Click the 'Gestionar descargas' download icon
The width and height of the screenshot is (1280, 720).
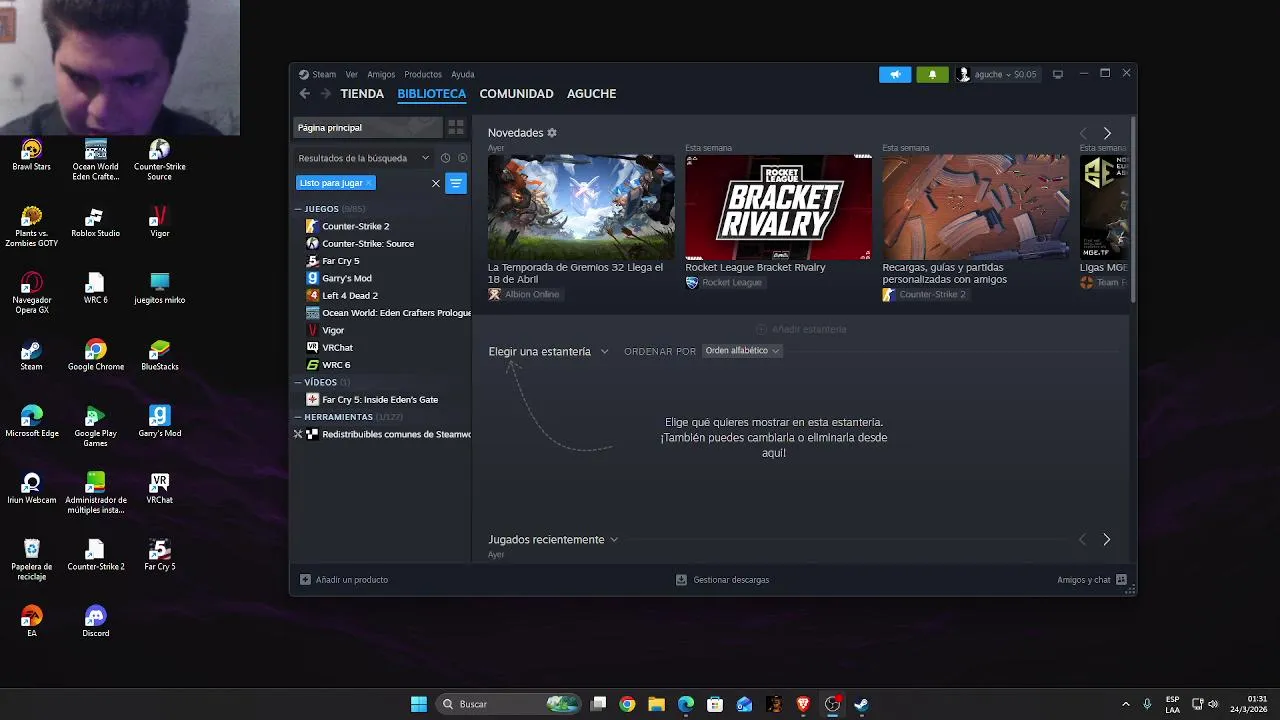681,580
